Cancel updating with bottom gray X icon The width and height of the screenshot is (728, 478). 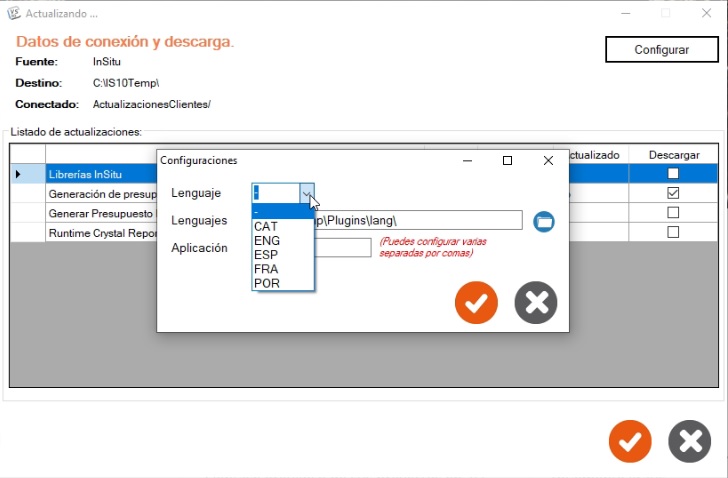tap(689, 441)
